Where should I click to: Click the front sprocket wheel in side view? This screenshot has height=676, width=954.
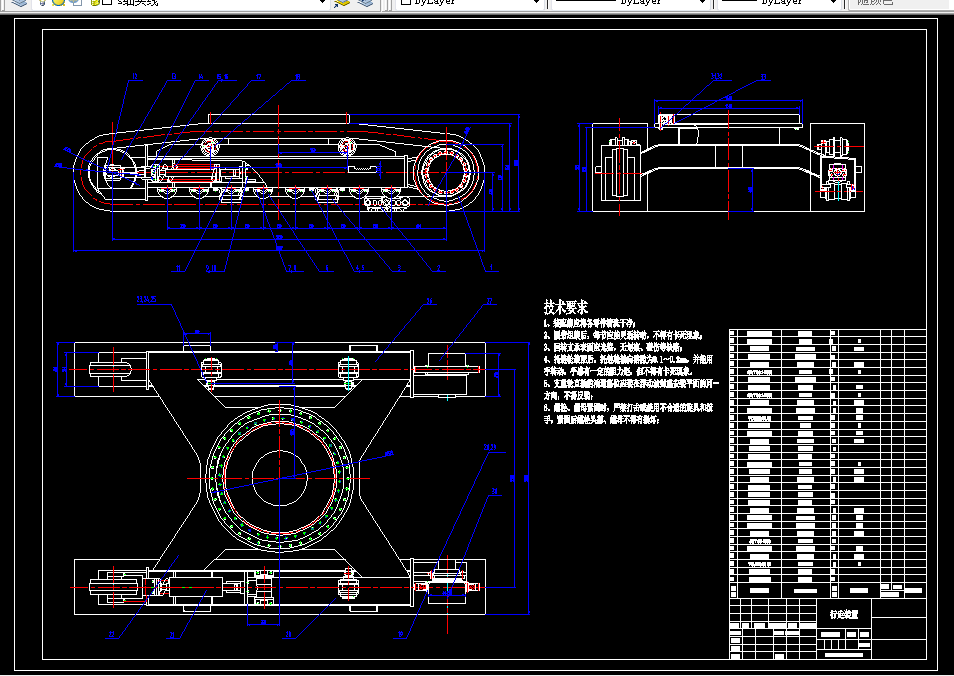pyautogui.click(x=448, y=172)
